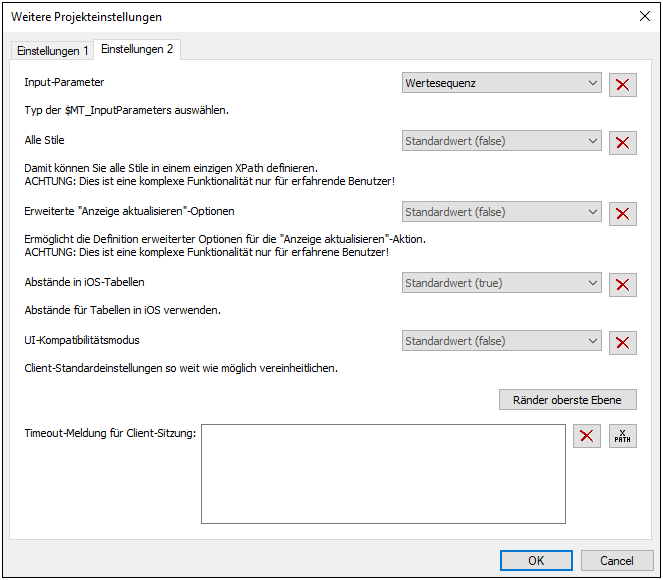Reset Erweiterte "Anzeige aktualisieren"-Optionen with red X
This screenshot has width=663, height=580.
coord(623,213)
